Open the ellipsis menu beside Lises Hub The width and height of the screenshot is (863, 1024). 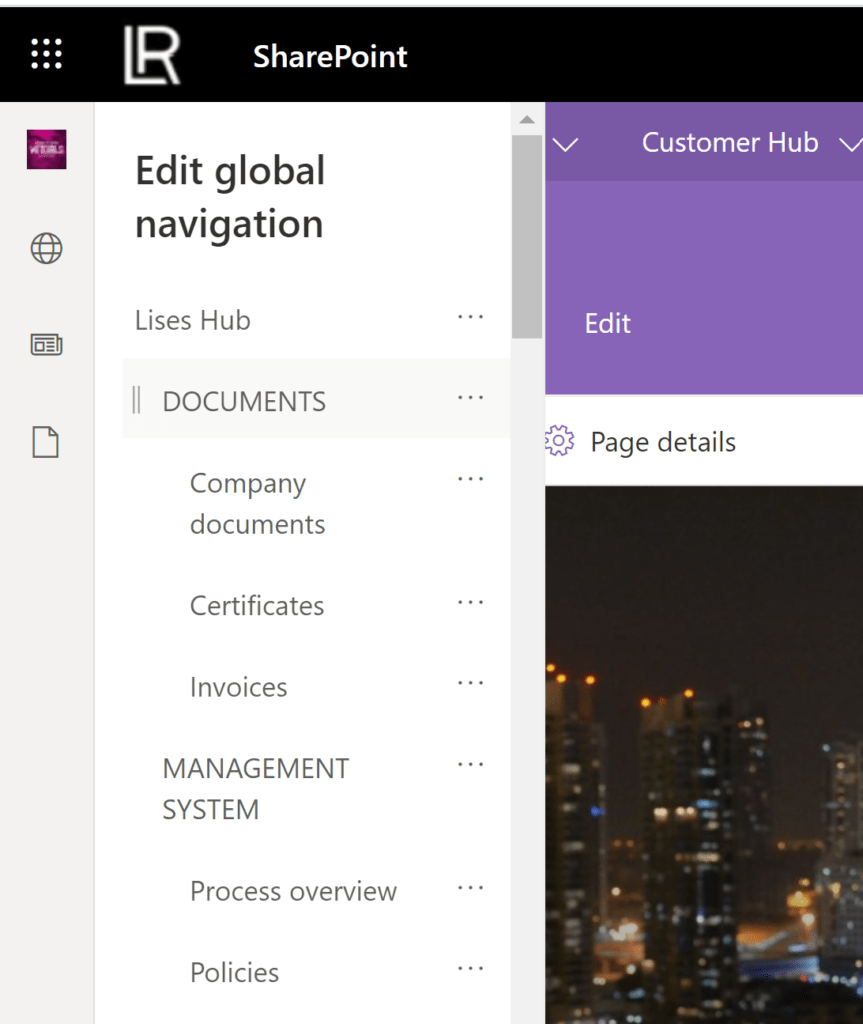coord(470,316)
